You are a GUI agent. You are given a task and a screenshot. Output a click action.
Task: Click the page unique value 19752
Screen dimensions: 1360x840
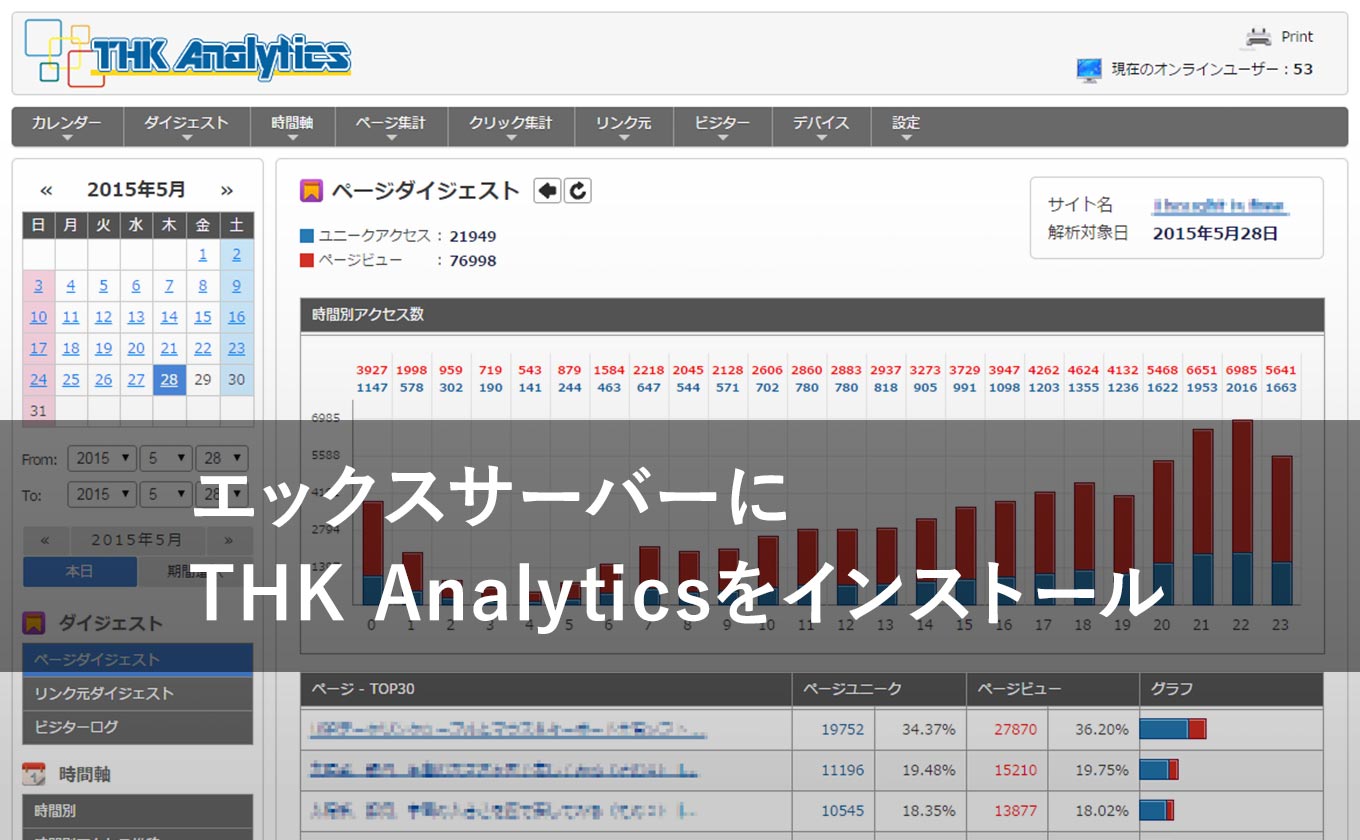[x=842, y=730]
